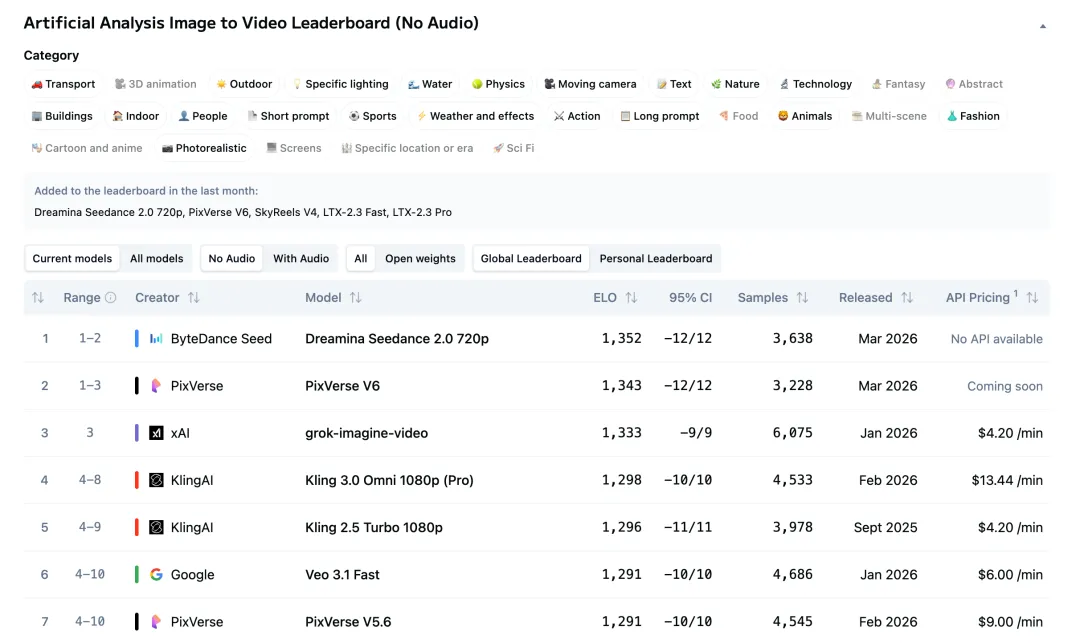The width and height of the screenshot is (1080, 643).
Task: Sort table by Released date column
Action: (x=907, y=298)
